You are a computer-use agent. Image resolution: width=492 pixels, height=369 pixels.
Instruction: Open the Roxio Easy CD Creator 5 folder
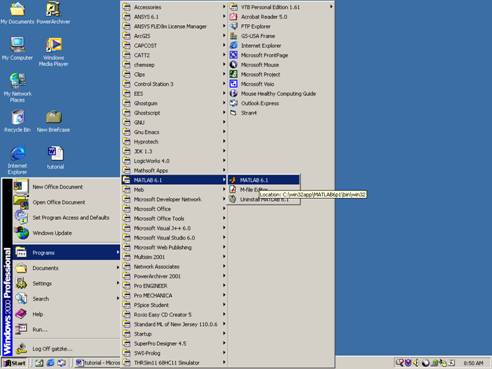pos(174,314)
